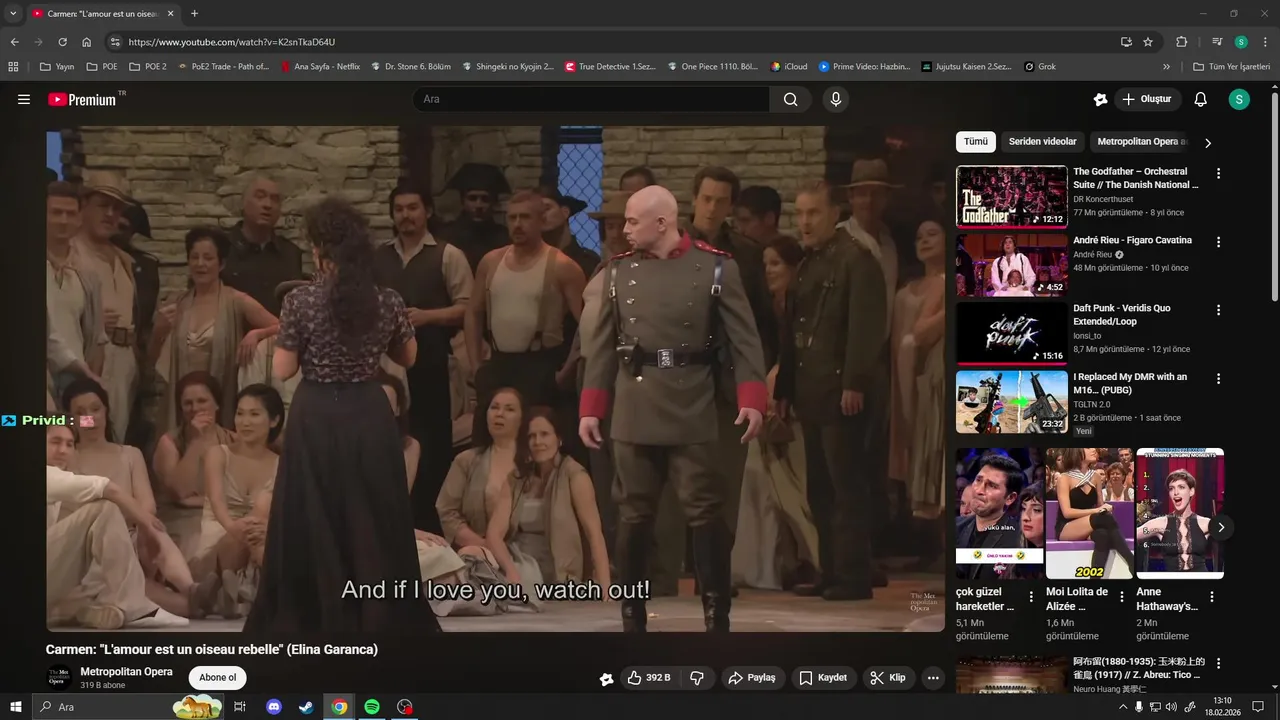Start voice search with microphone icon
This screenshot has height=720, width=1280.
coord(836,99)
